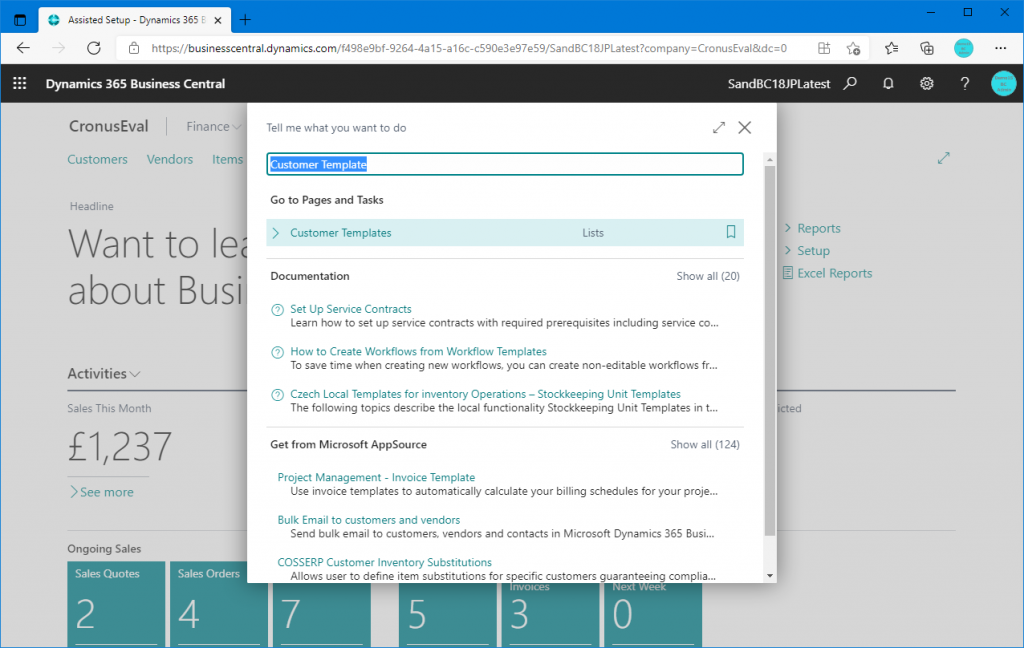Image resolution: width=1024 pixels, height=648 pixels.
Task: Click the help icon beside Create Workflows article
Action: pyautogui.click(x=278, y=352)
